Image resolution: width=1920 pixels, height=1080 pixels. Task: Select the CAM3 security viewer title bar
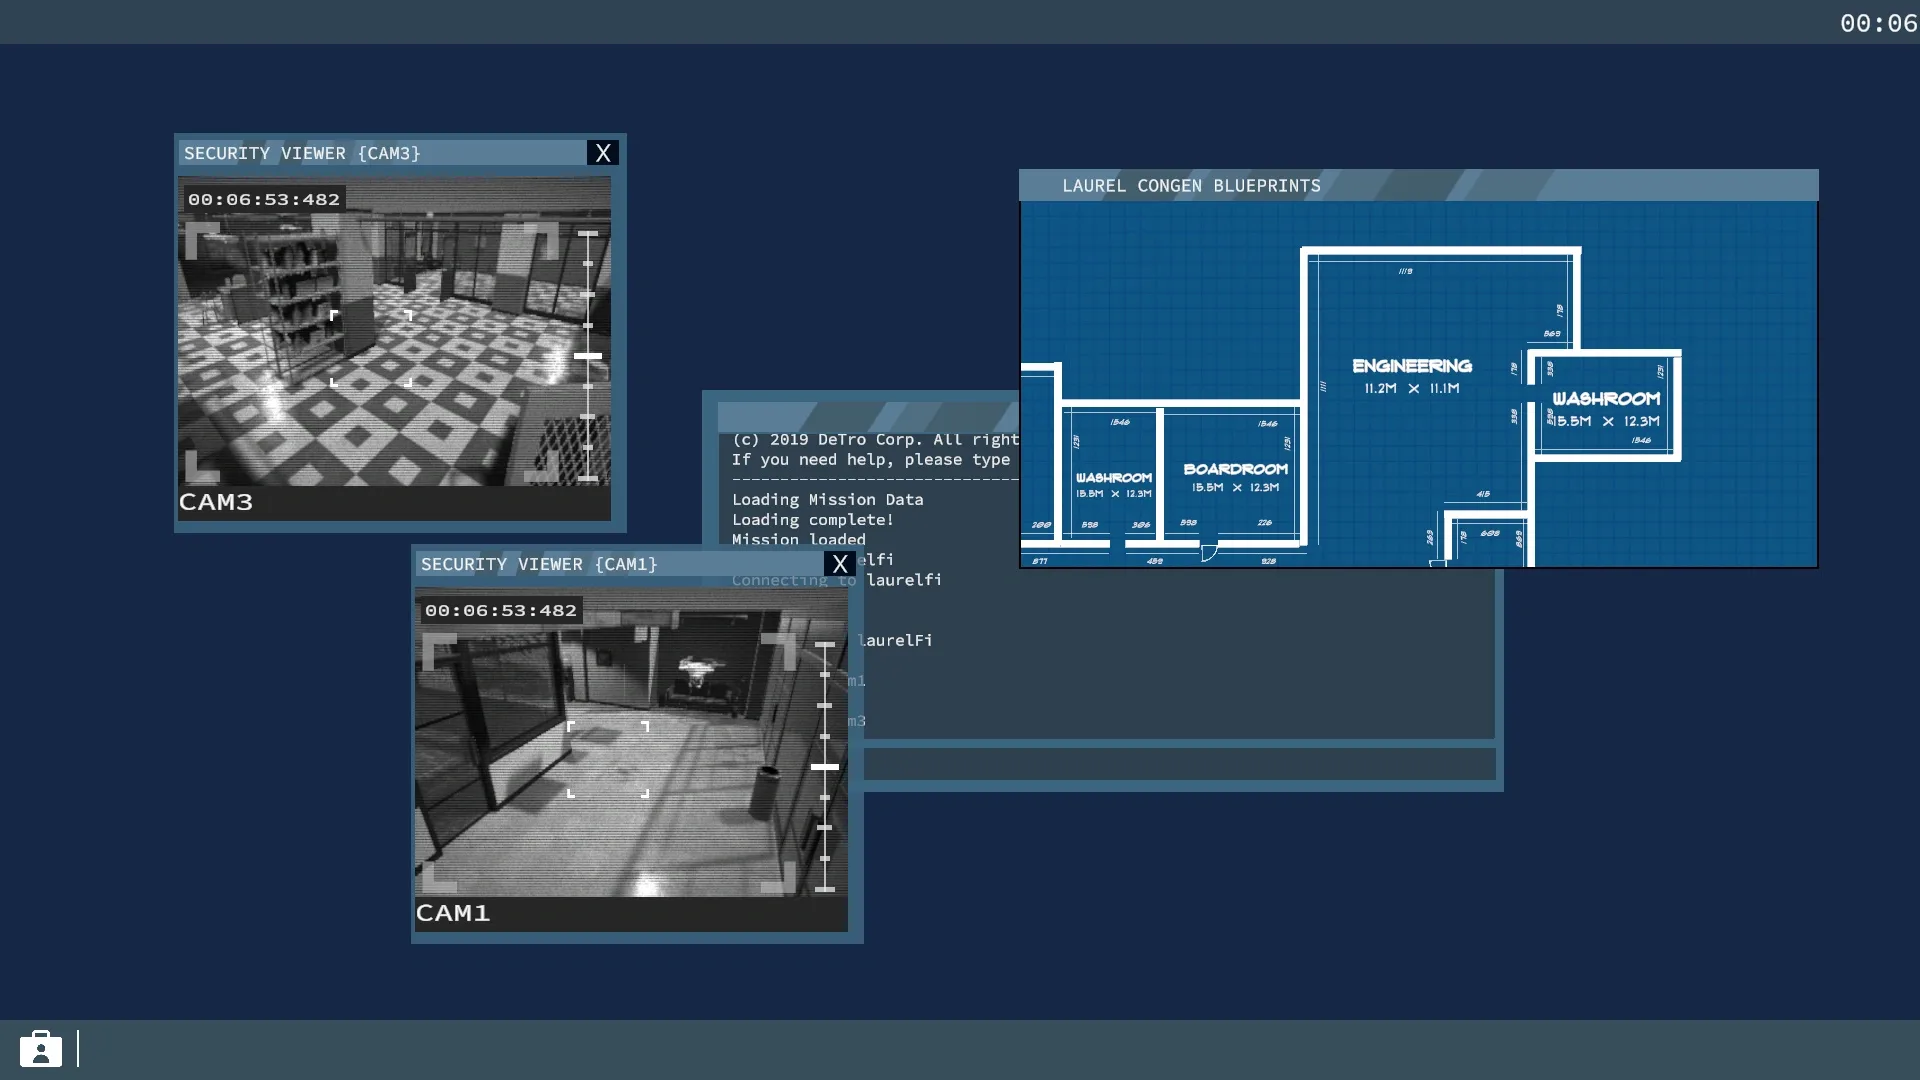tap(380, 153)
